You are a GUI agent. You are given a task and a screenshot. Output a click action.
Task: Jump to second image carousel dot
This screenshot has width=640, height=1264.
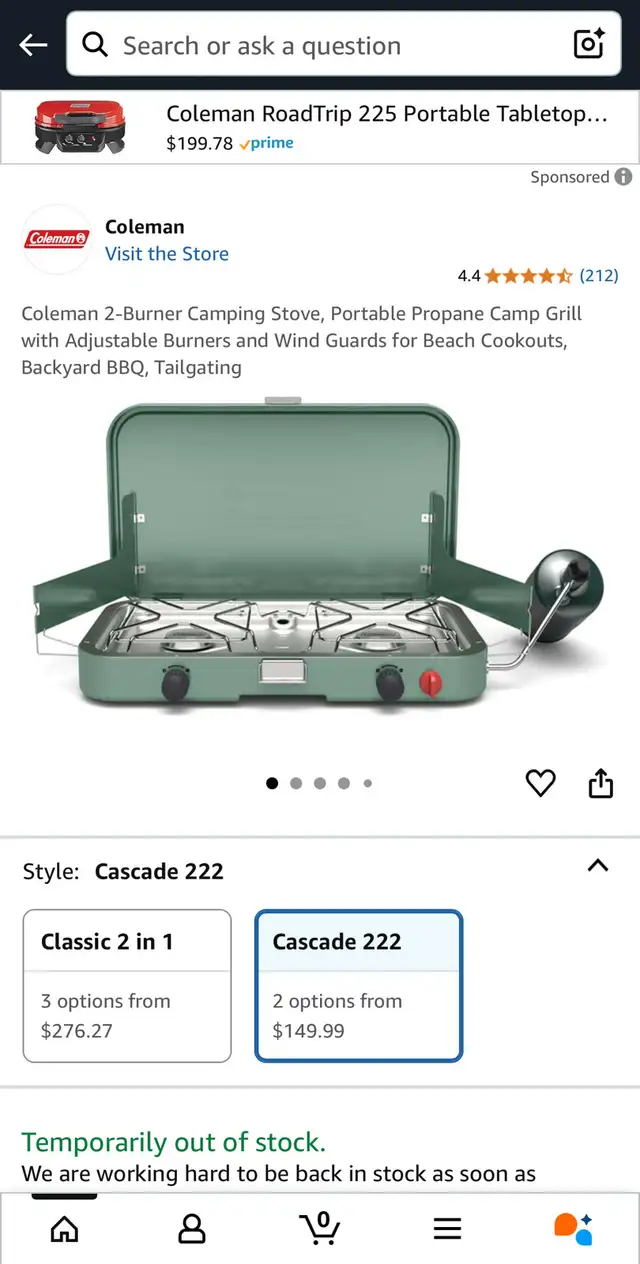(296, 783)
